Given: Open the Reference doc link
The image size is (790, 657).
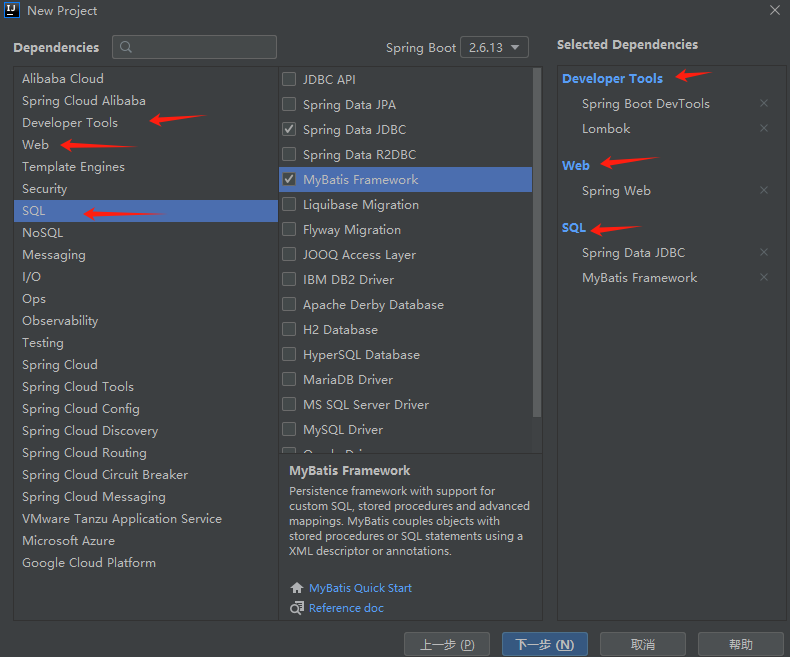Looking at the screenshot, I should (x=346, y=608).
